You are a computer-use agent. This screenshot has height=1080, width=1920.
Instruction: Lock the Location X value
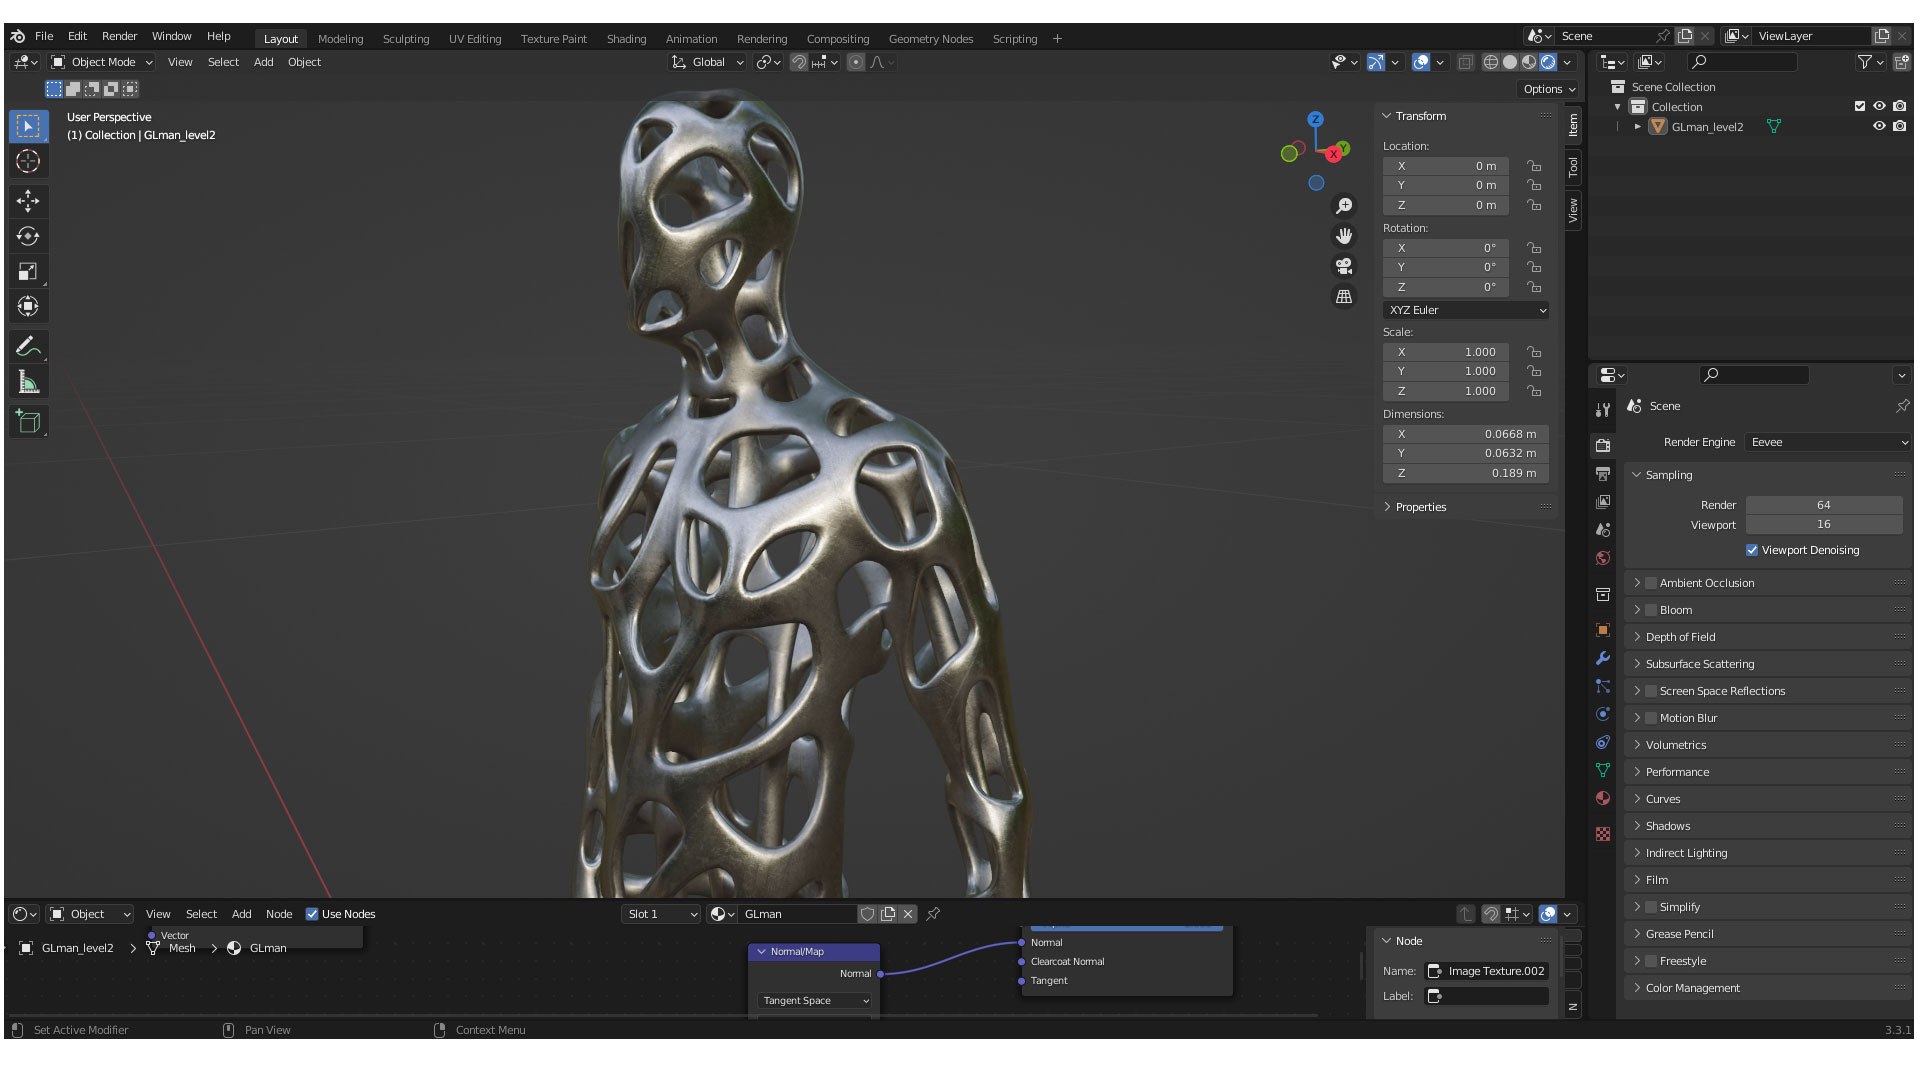(1534, 166)
